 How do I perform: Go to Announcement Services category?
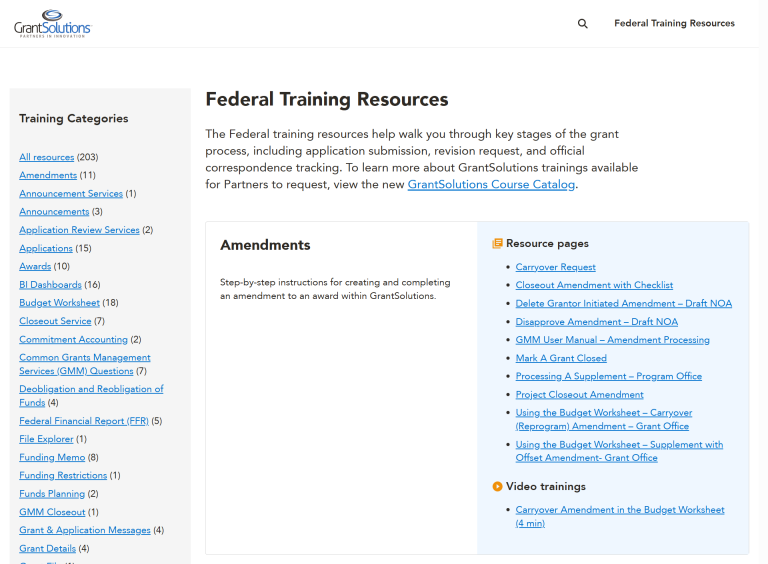tap(71, 194)
